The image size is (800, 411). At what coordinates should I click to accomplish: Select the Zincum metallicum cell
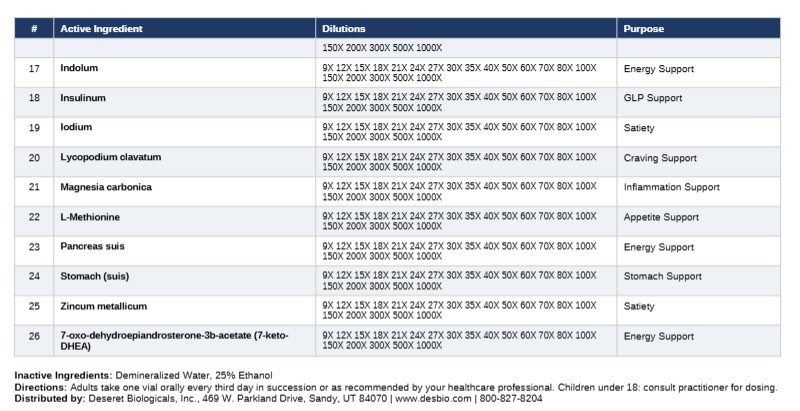[x=103, y=306]
